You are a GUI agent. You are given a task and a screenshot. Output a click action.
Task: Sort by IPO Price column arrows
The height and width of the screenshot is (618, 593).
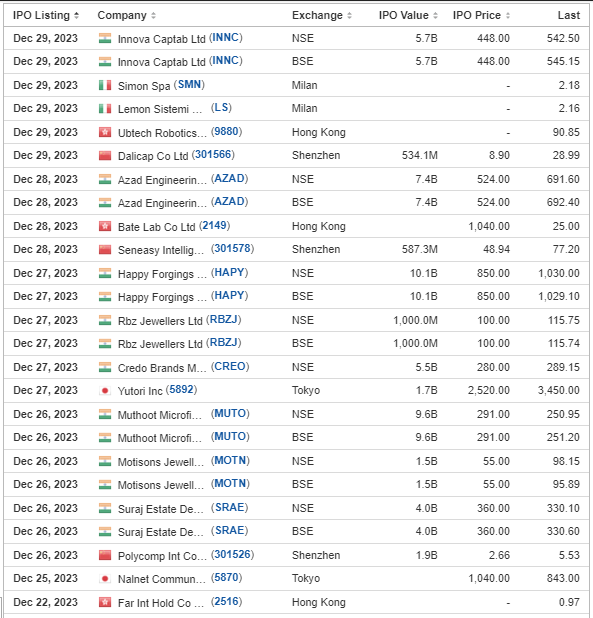(x=508, y=15)
